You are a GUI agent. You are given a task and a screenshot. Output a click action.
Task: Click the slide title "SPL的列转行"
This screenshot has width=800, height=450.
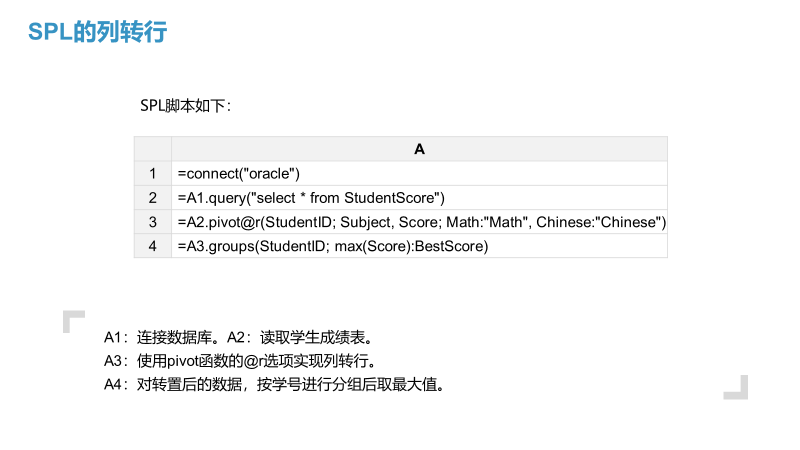[x=97, y=32]
